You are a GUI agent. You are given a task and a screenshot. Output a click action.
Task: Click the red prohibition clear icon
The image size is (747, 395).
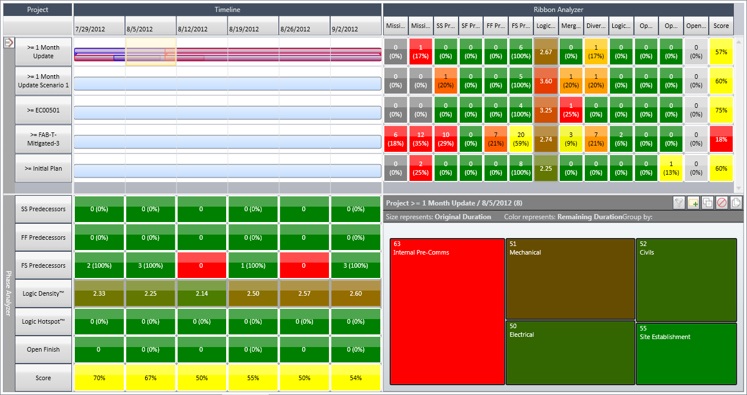coord(722,203)
